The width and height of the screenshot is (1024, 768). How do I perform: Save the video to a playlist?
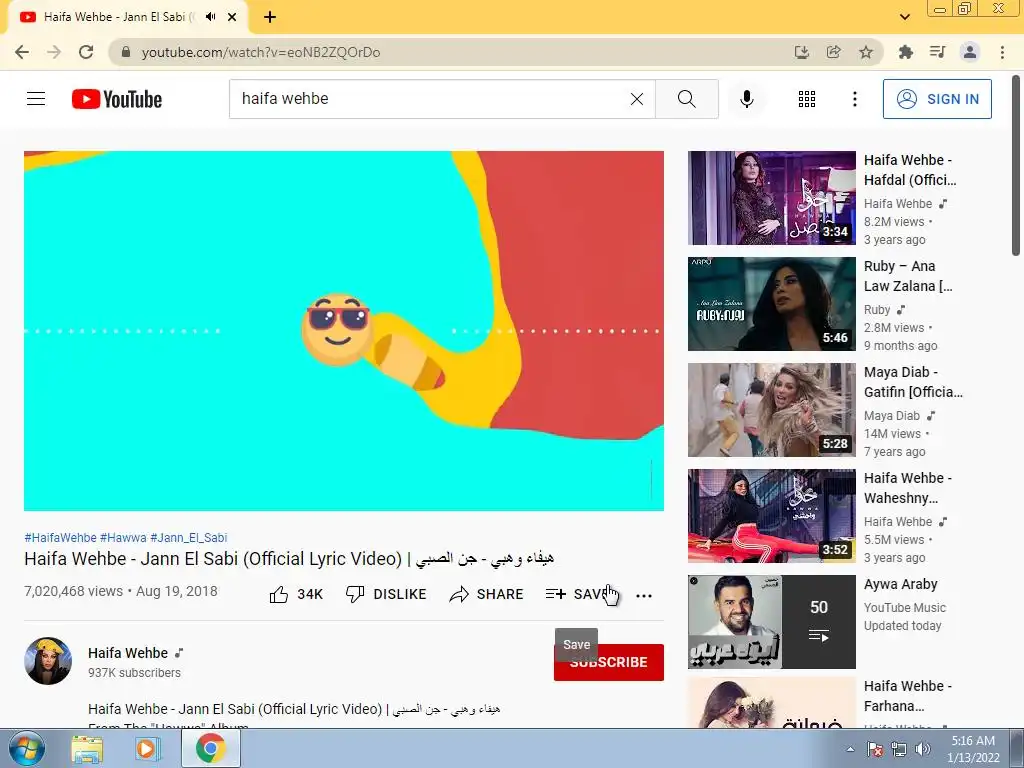coord(577,594)
